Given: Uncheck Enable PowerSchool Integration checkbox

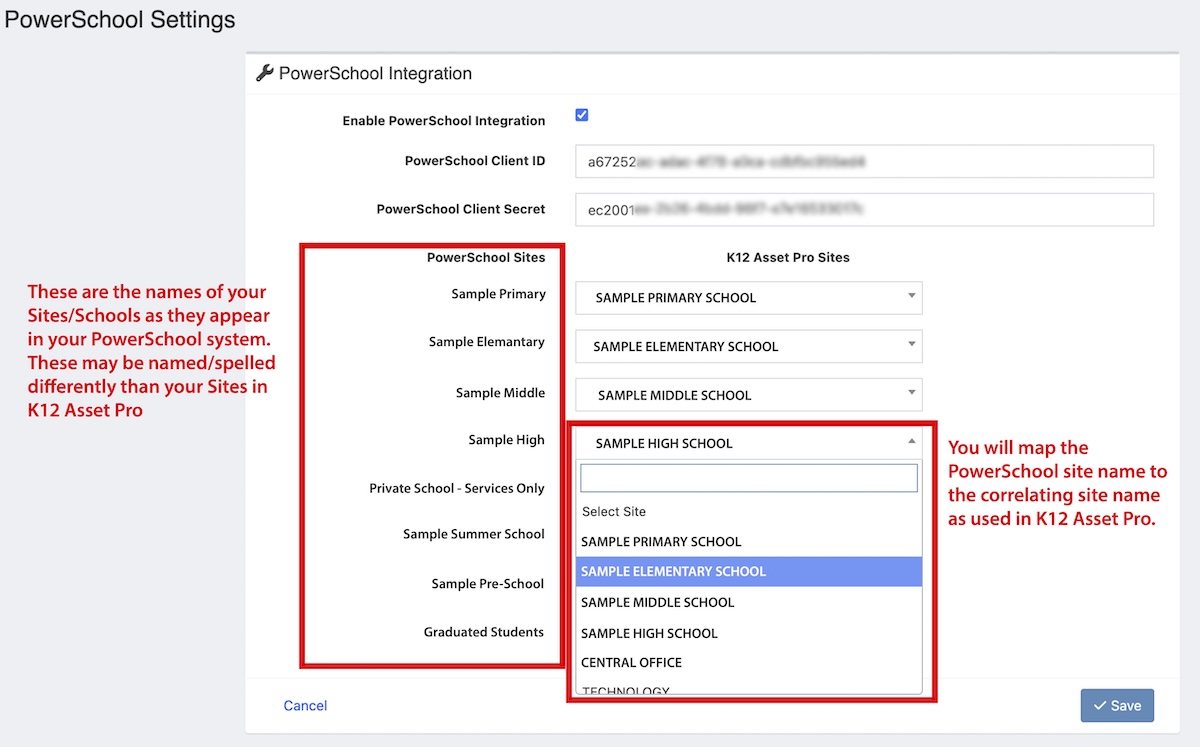Looking at the screenshot, I should (x=582, y=115).
